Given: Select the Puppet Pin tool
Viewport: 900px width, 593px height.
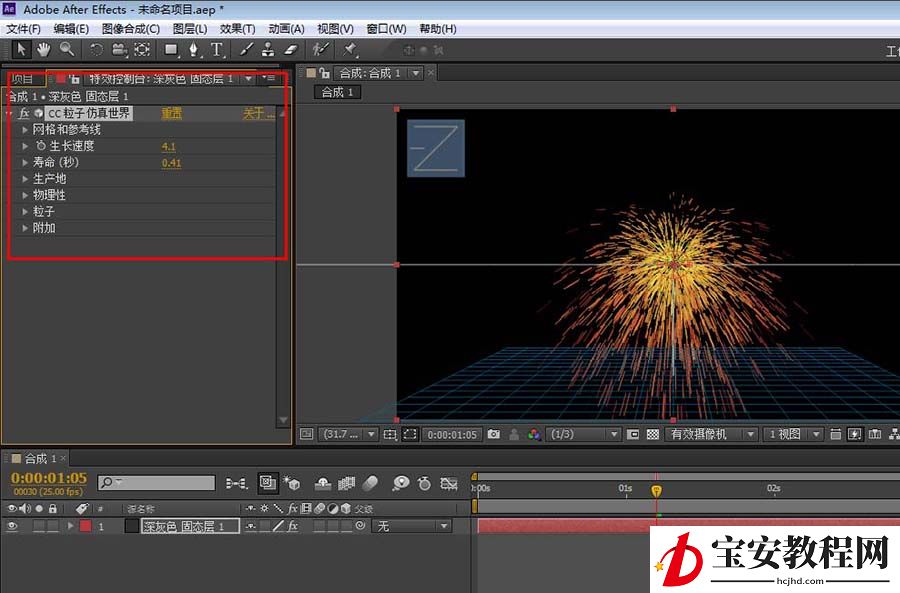Looking at the screenshot, I should tap(350, 50).
